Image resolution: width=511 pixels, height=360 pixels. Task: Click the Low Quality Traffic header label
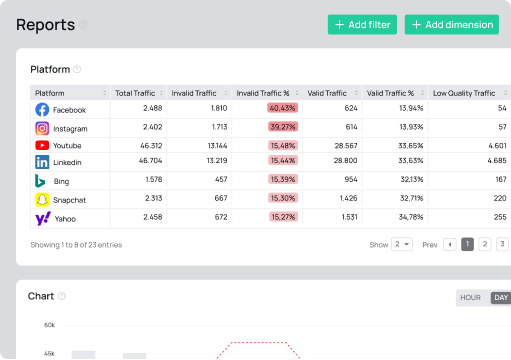click(x=464, y=93)
